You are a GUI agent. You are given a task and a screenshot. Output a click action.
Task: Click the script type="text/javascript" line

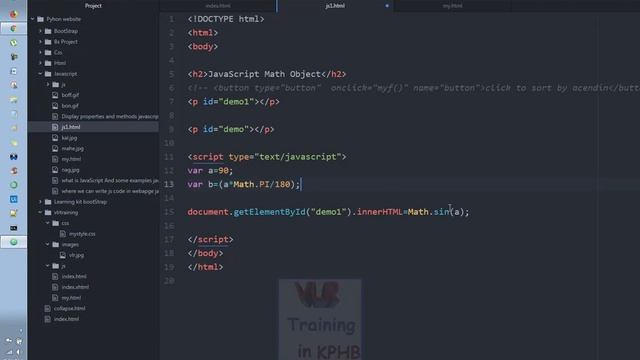[x=267, y=157]
